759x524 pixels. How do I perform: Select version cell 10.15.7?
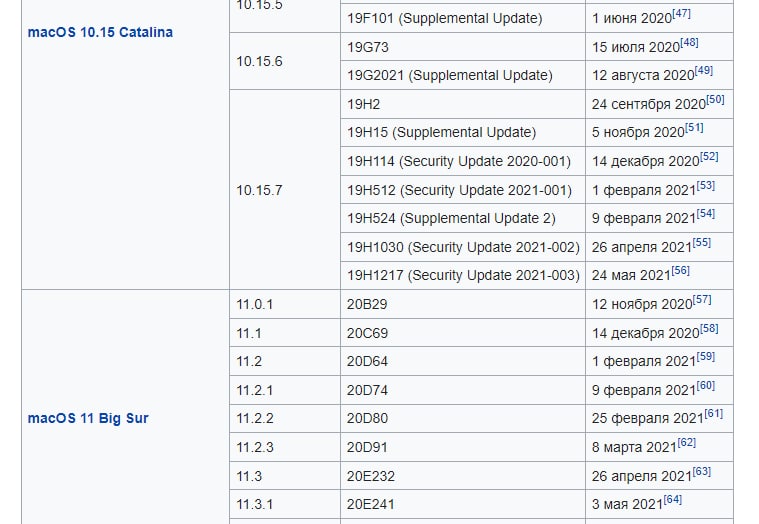coord(285,190)
